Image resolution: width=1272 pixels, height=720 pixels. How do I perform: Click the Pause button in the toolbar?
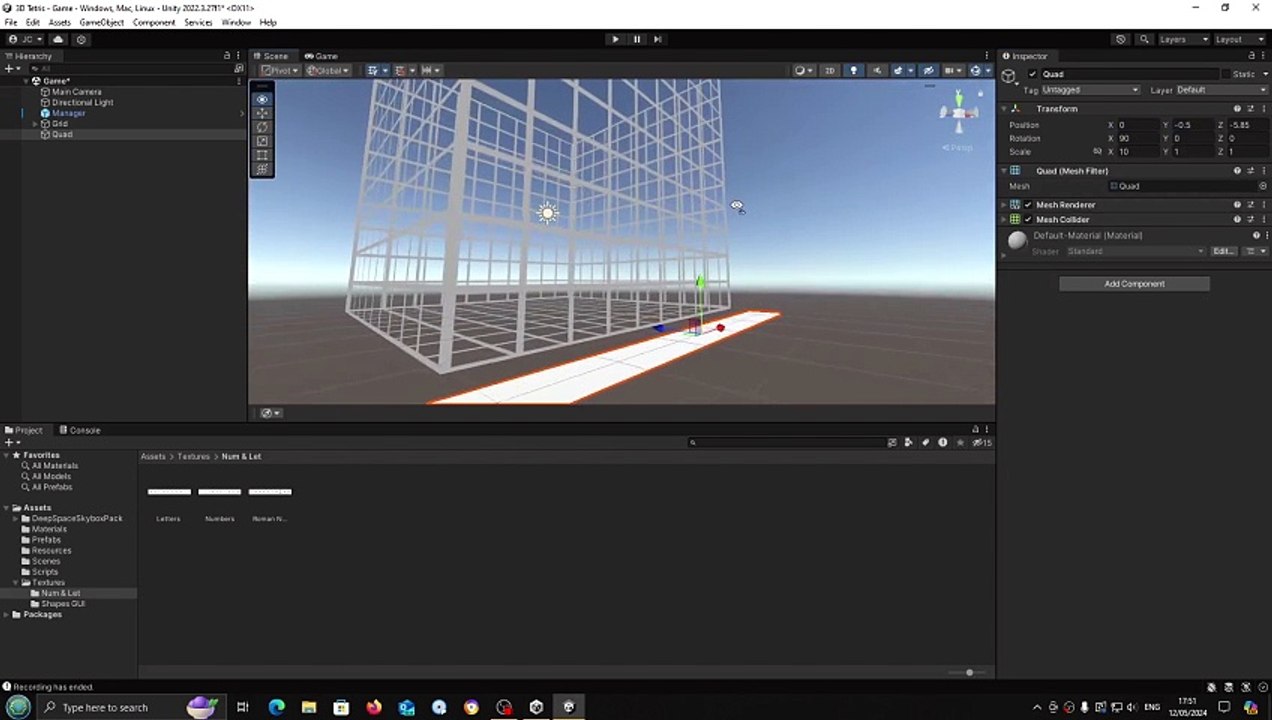coord(636,39)
